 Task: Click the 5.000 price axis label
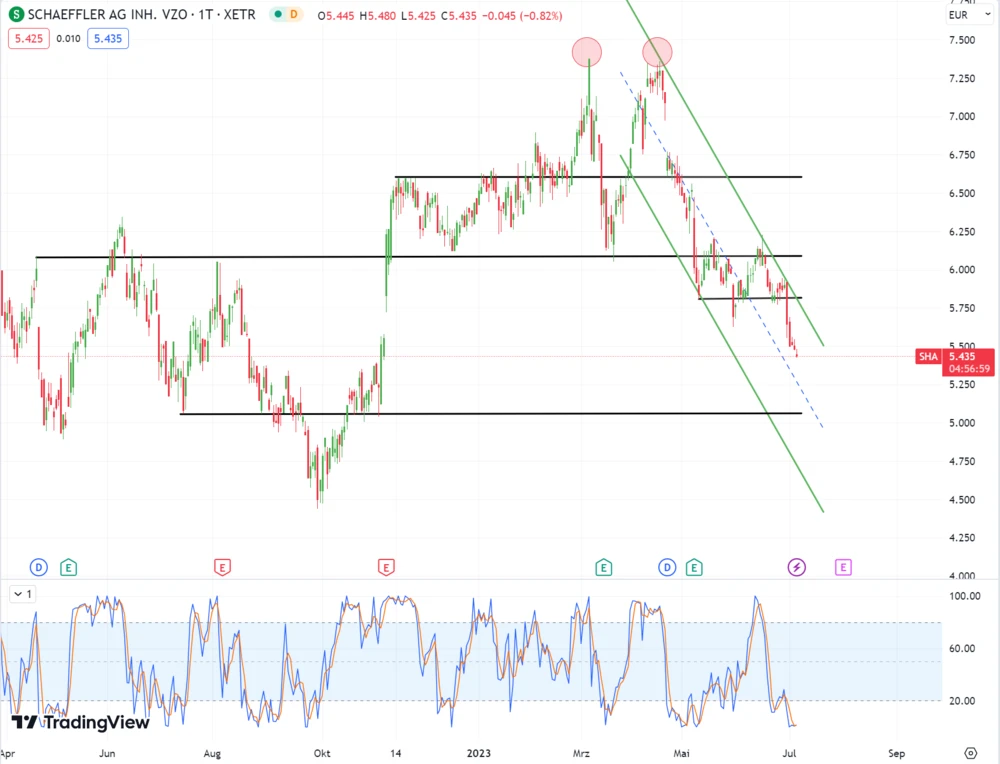pyautogui.click(x=962, y=423)
